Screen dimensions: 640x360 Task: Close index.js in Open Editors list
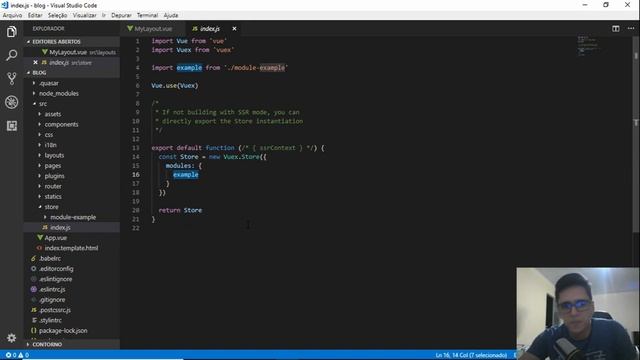click(x=36, y=62)
